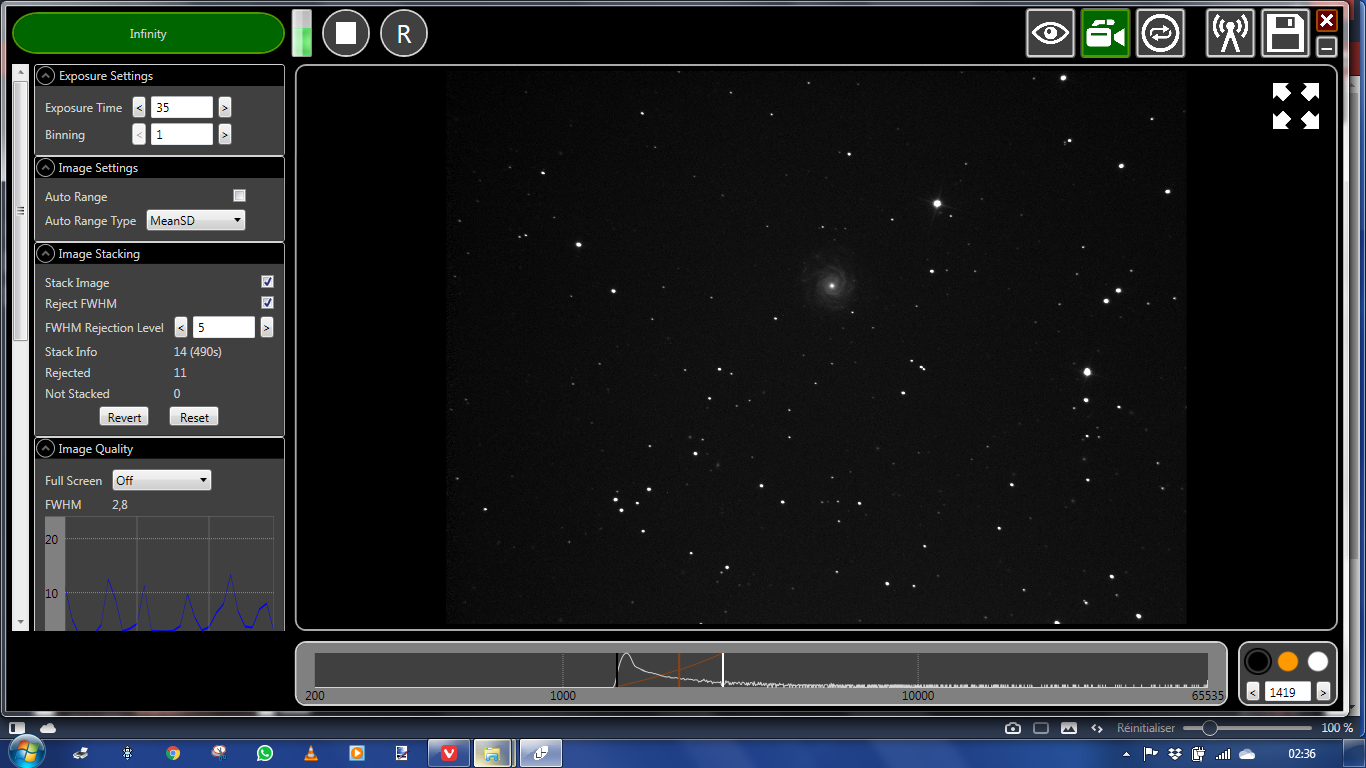The height and width of the screenshot is (768, 1366).
Task: Collapse the Exposure Settings section
Action: tap(45, 76)
